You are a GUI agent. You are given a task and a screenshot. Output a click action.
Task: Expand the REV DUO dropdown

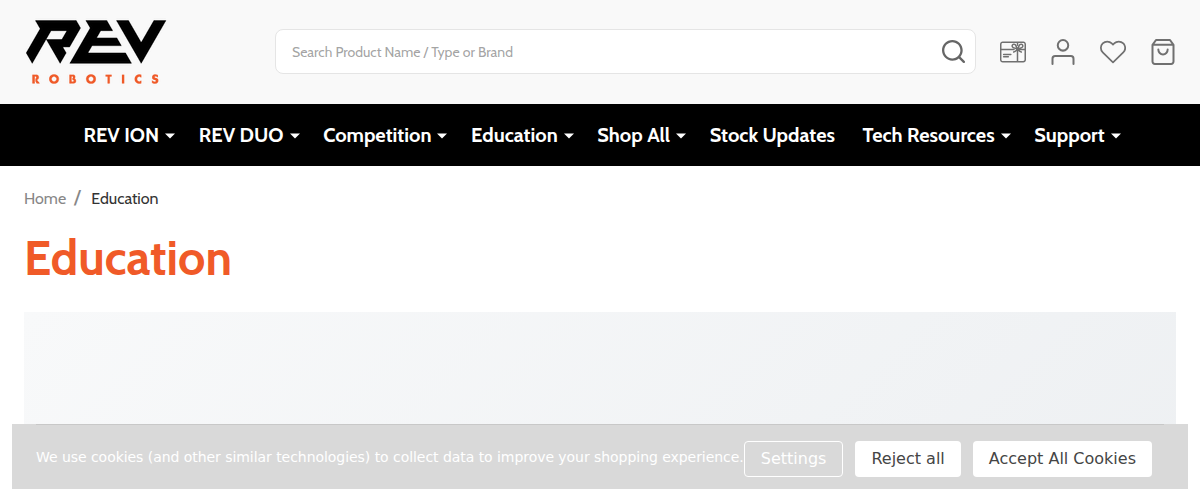249,136
